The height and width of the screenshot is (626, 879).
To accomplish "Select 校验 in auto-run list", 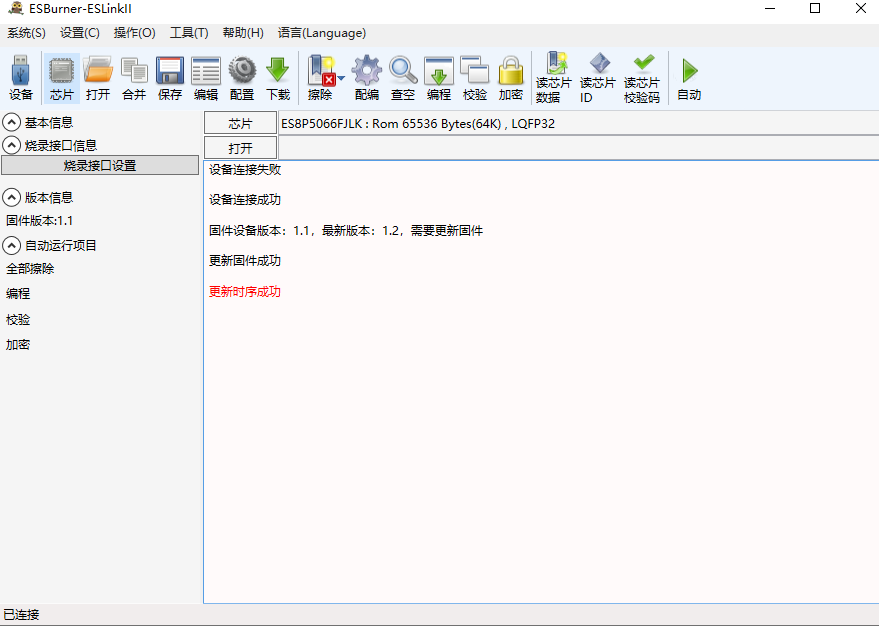I will coord(18,319).
